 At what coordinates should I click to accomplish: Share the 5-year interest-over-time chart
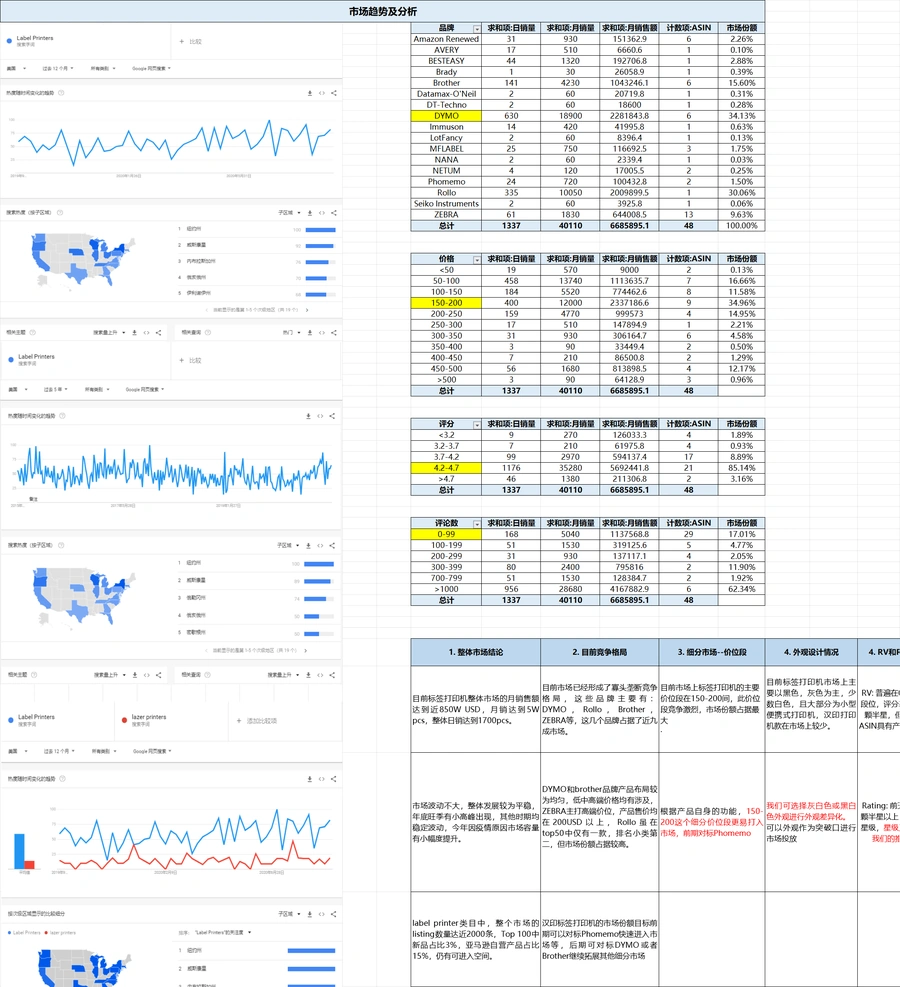point(332,416)
